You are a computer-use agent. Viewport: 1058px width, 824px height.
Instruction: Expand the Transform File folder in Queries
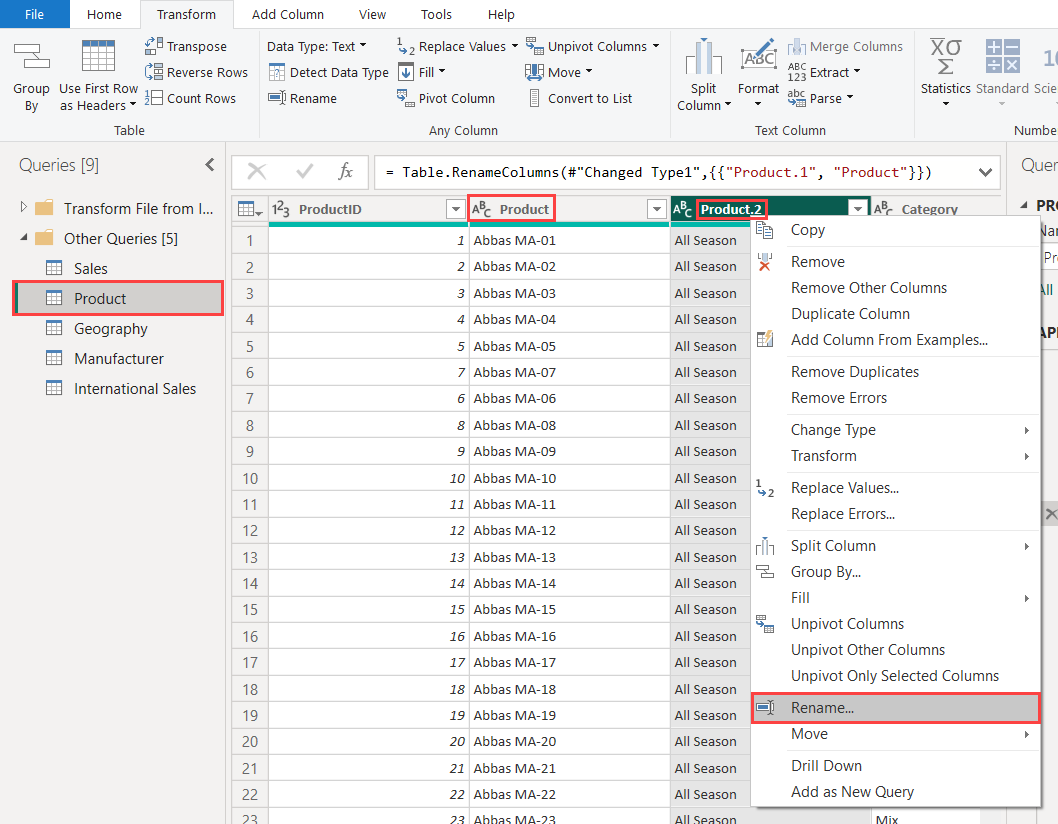[x=24, y=208]
